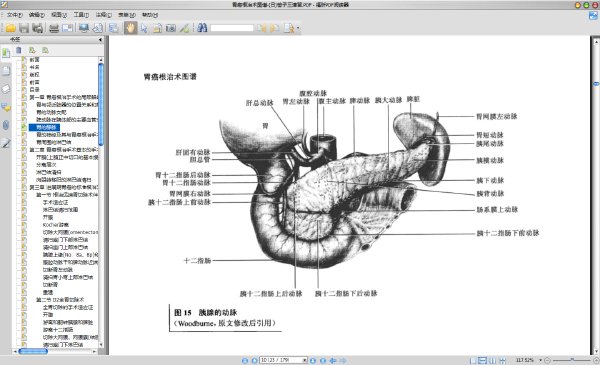Image resolution: width=600 pixels, height=365 pixels.
Task: Toggle single page layout view button
Action: pos(473,360)
